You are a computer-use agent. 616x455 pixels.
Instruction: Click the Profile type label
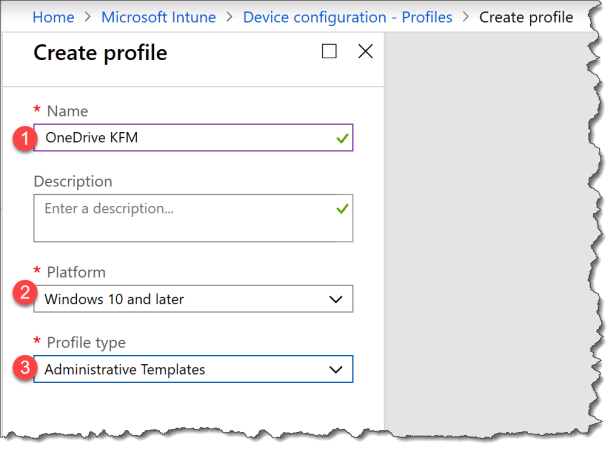tap(86, 343)
